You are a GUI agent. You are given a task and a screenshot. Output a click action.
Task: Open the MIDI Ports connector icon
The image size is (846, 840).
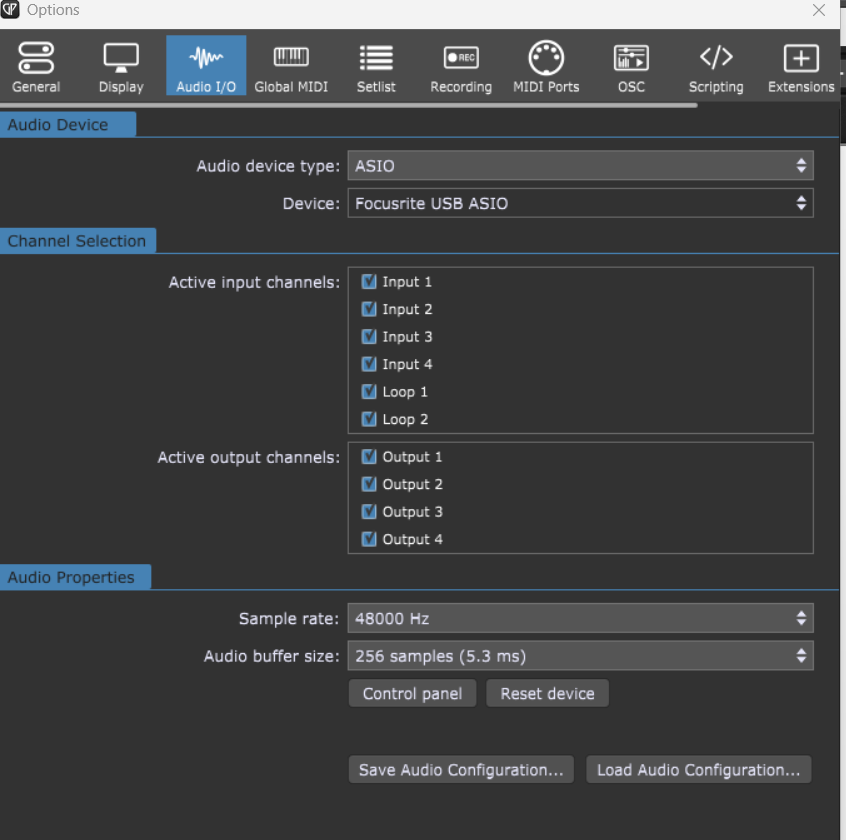click(x=546, y=58)
